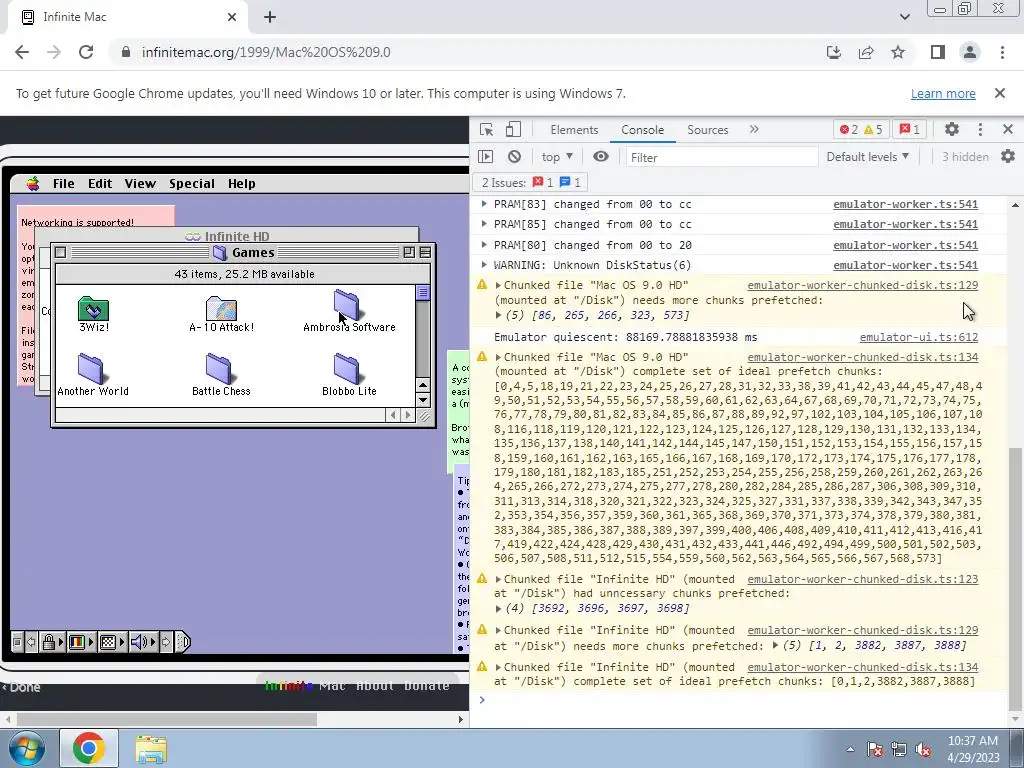Select the Battle Chess folder icon

pos(219,368)
